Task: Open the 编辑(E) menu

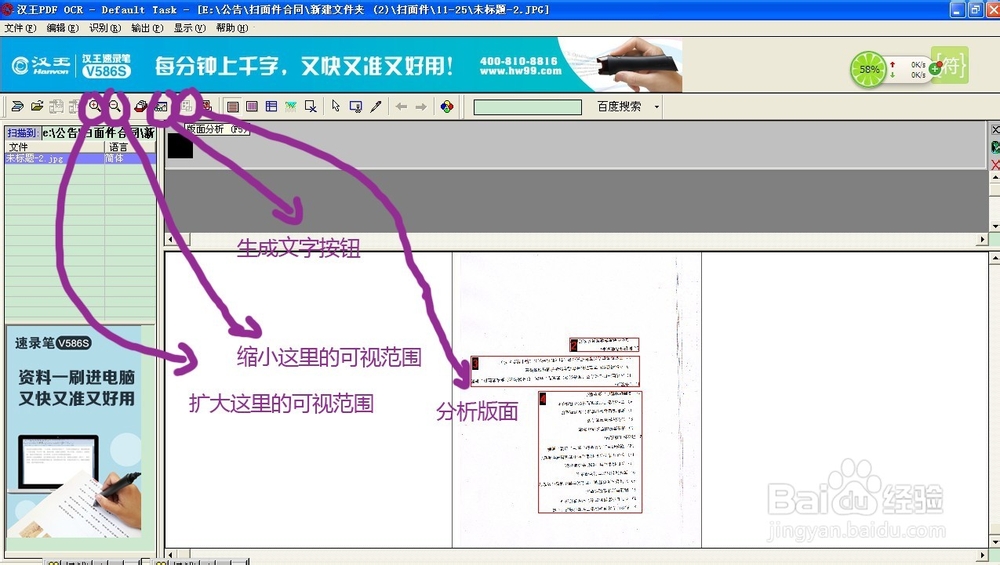Action: coord(62,28)
